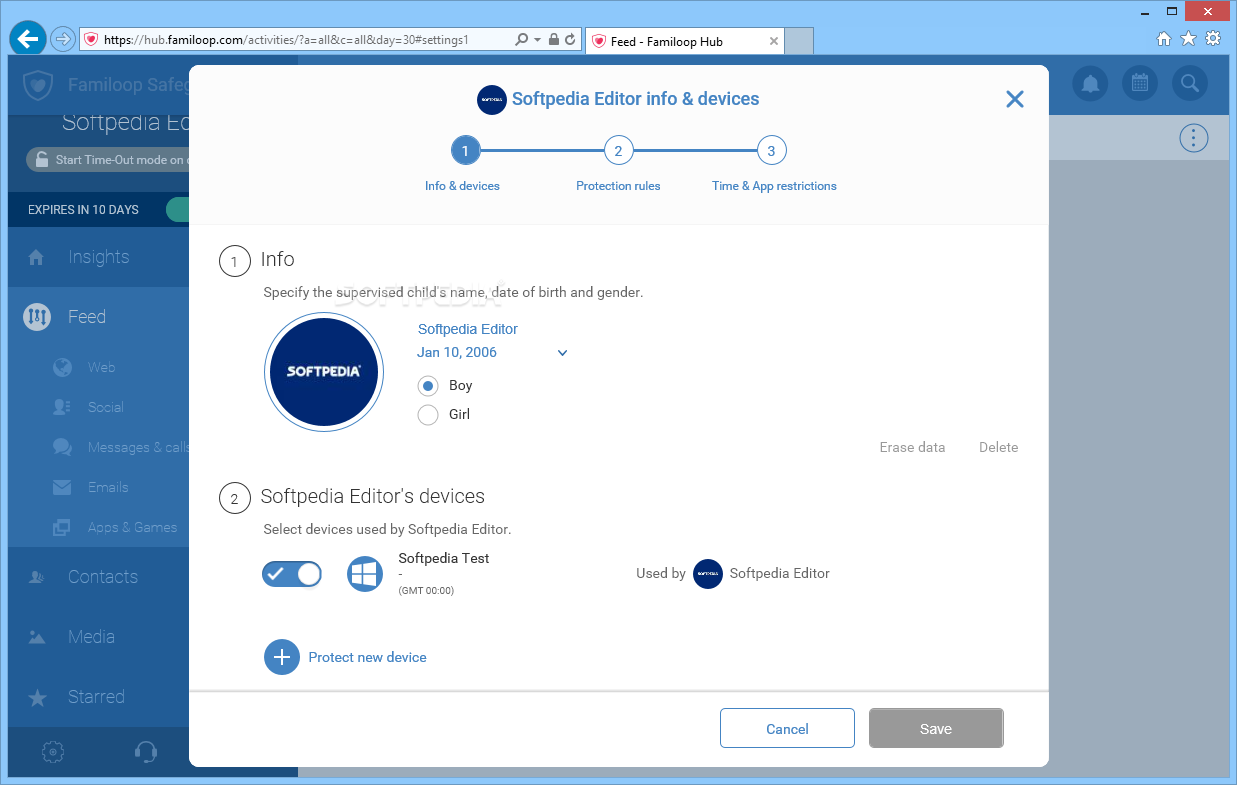Click Protect new device link
The image size is (1237, 785).
367,657
